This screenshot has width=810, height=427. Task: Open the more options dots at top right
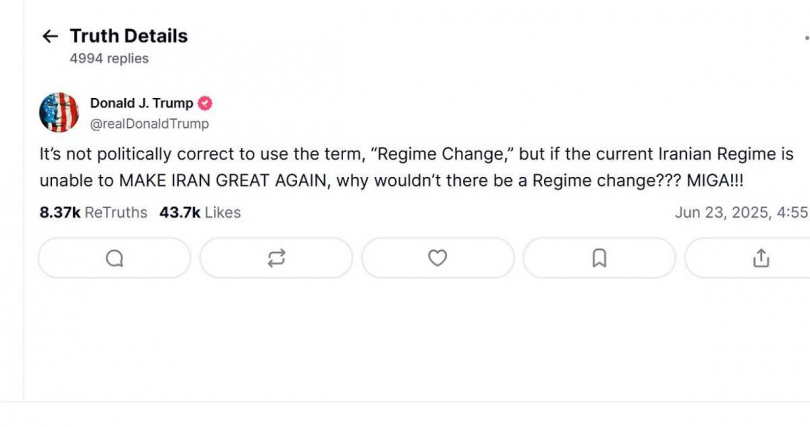point(807,38)
